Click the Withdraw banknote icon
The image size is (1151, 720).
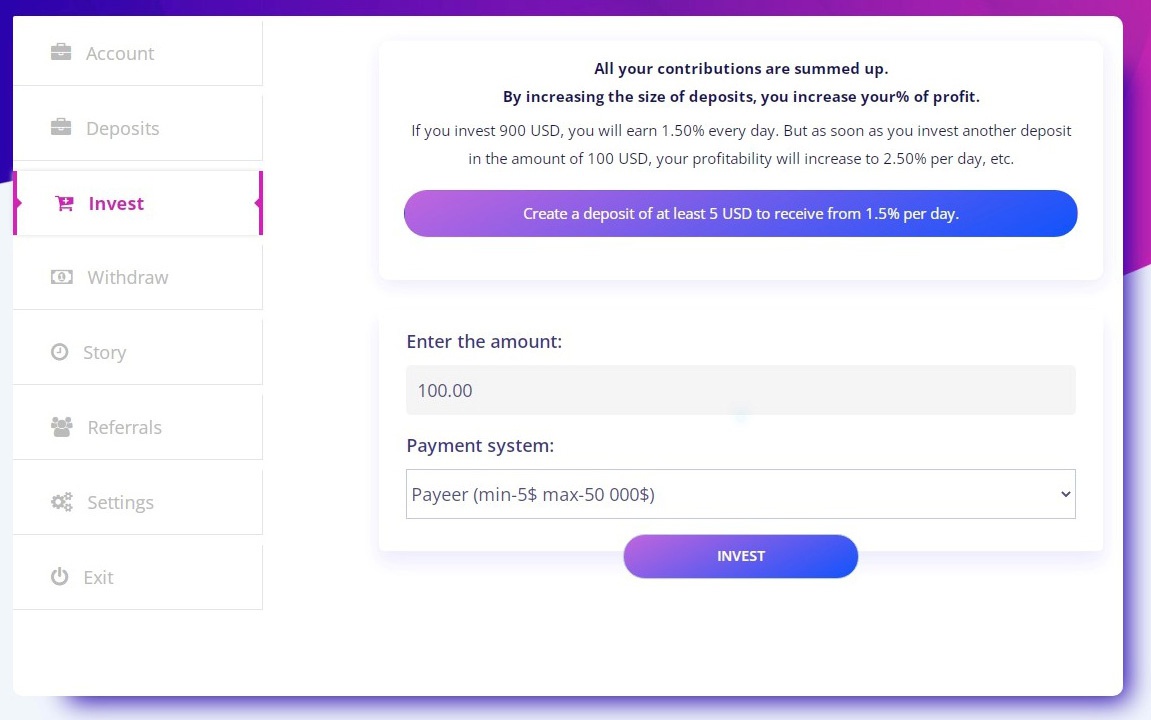pyautogui.click(x=62, y=277)
